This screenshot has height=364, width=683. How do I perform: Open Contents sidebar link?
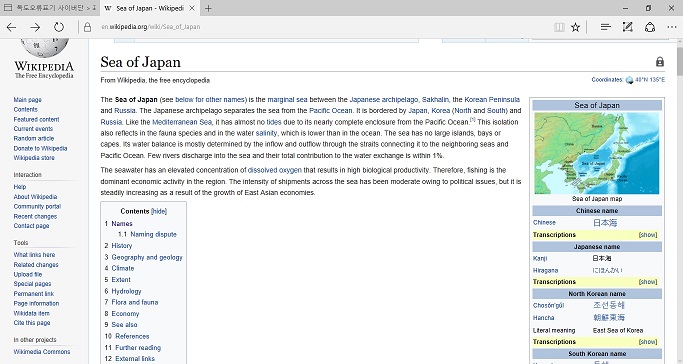pos(25,109)
